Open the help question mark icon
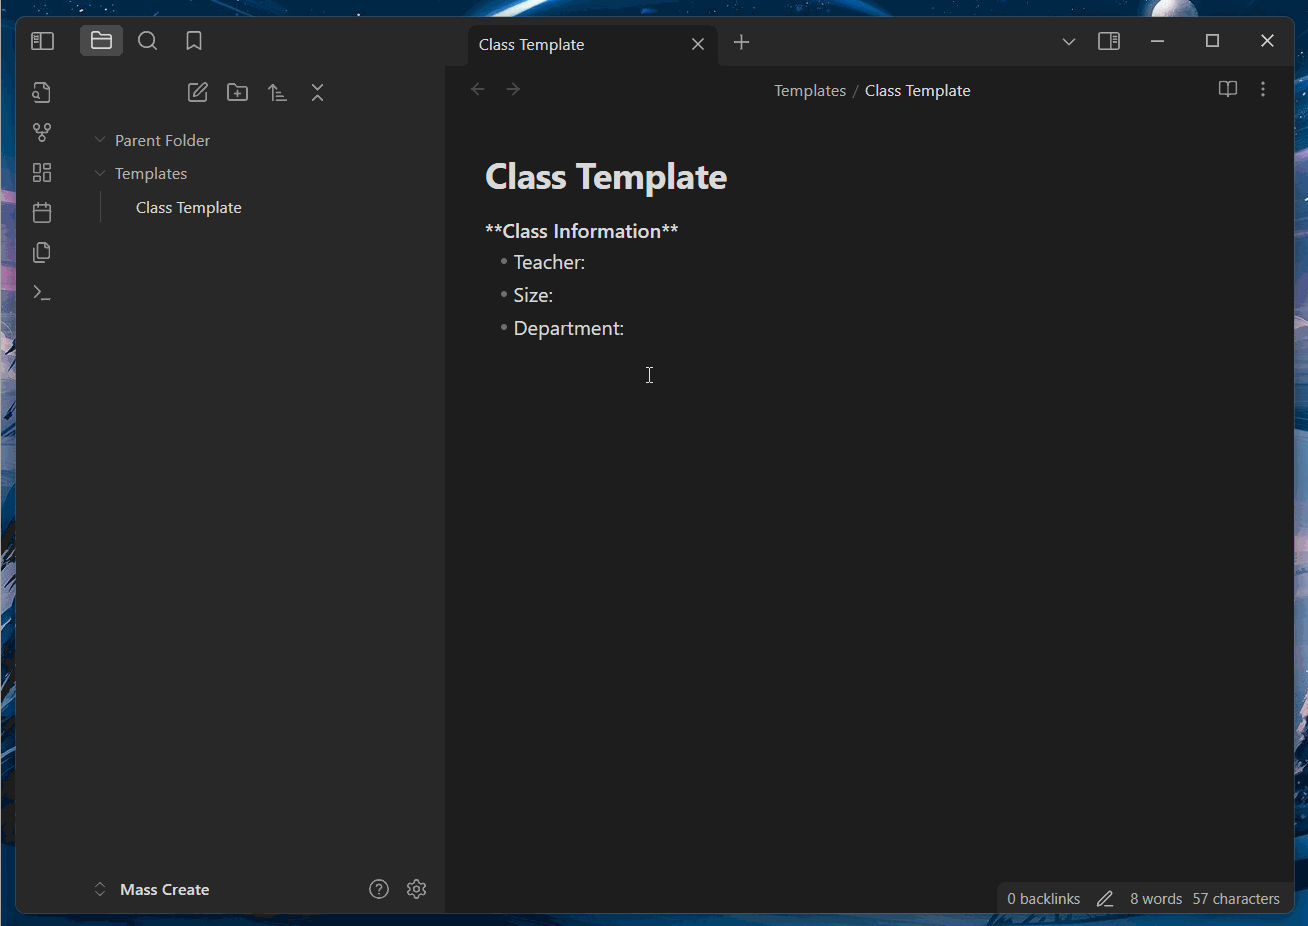The height and width of the screenshot is (926, 1308). click(x=379, y=889)
